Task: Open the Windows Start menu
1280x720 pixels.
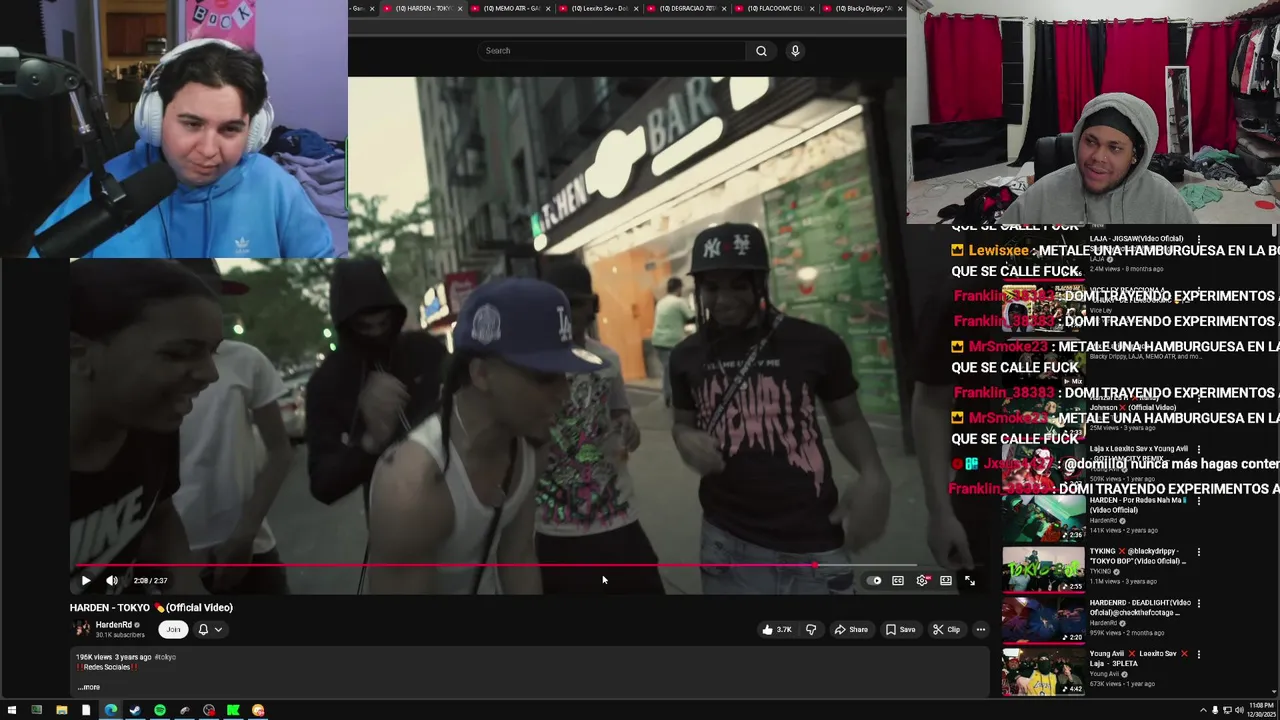Action: (11, 710)
